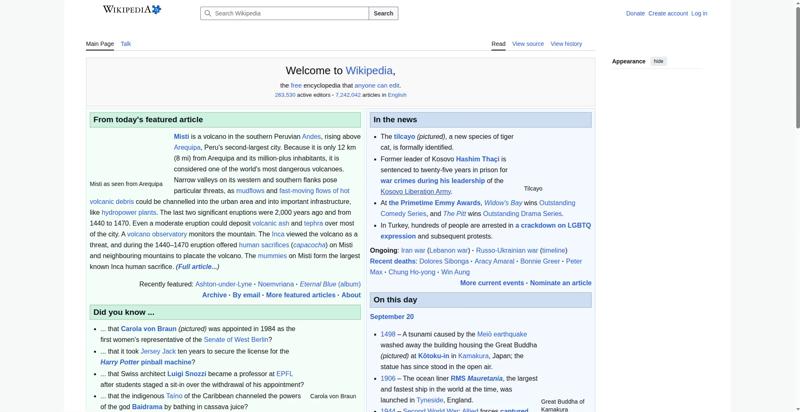
Task: Open the 1498 year link
Action: click(388, 334)
